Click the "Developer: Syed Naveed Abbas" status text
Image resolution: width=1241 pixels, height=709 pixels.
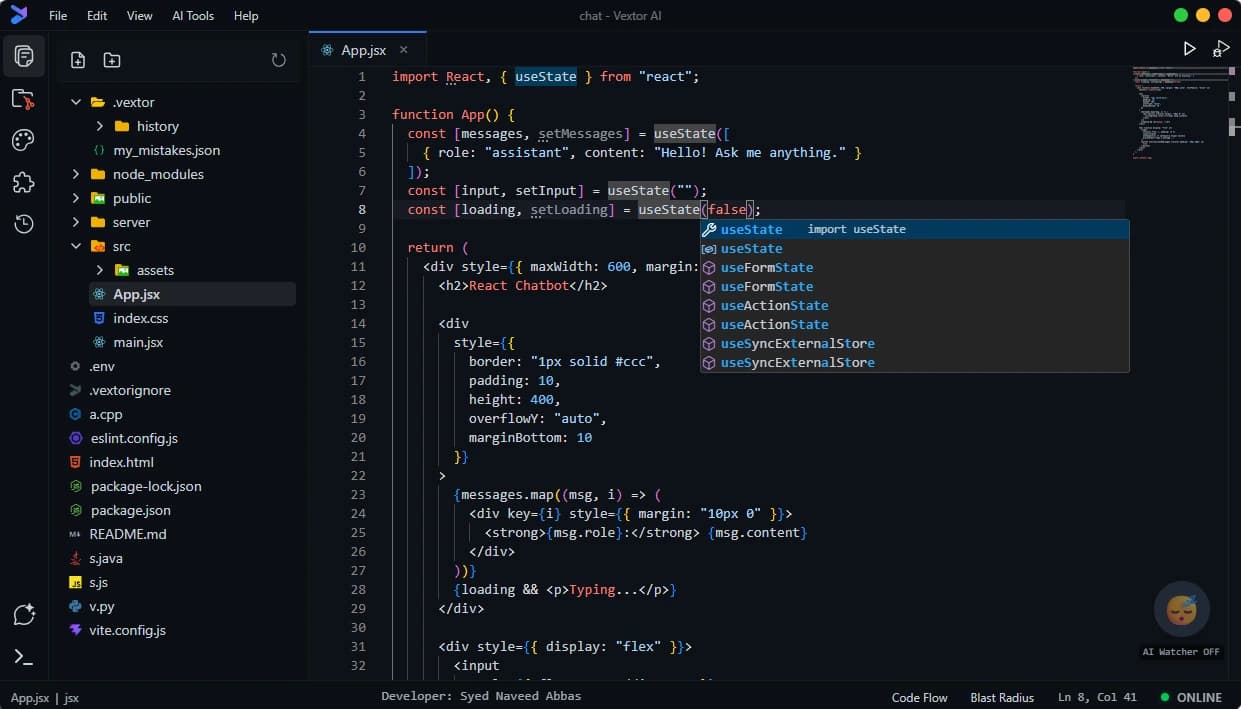(x=481, y=696)
